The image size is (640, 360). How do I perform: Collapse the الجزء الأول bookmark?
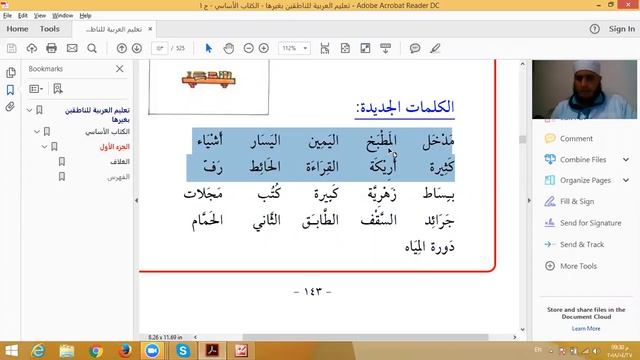pyautogui.click(x=44, y=147)
